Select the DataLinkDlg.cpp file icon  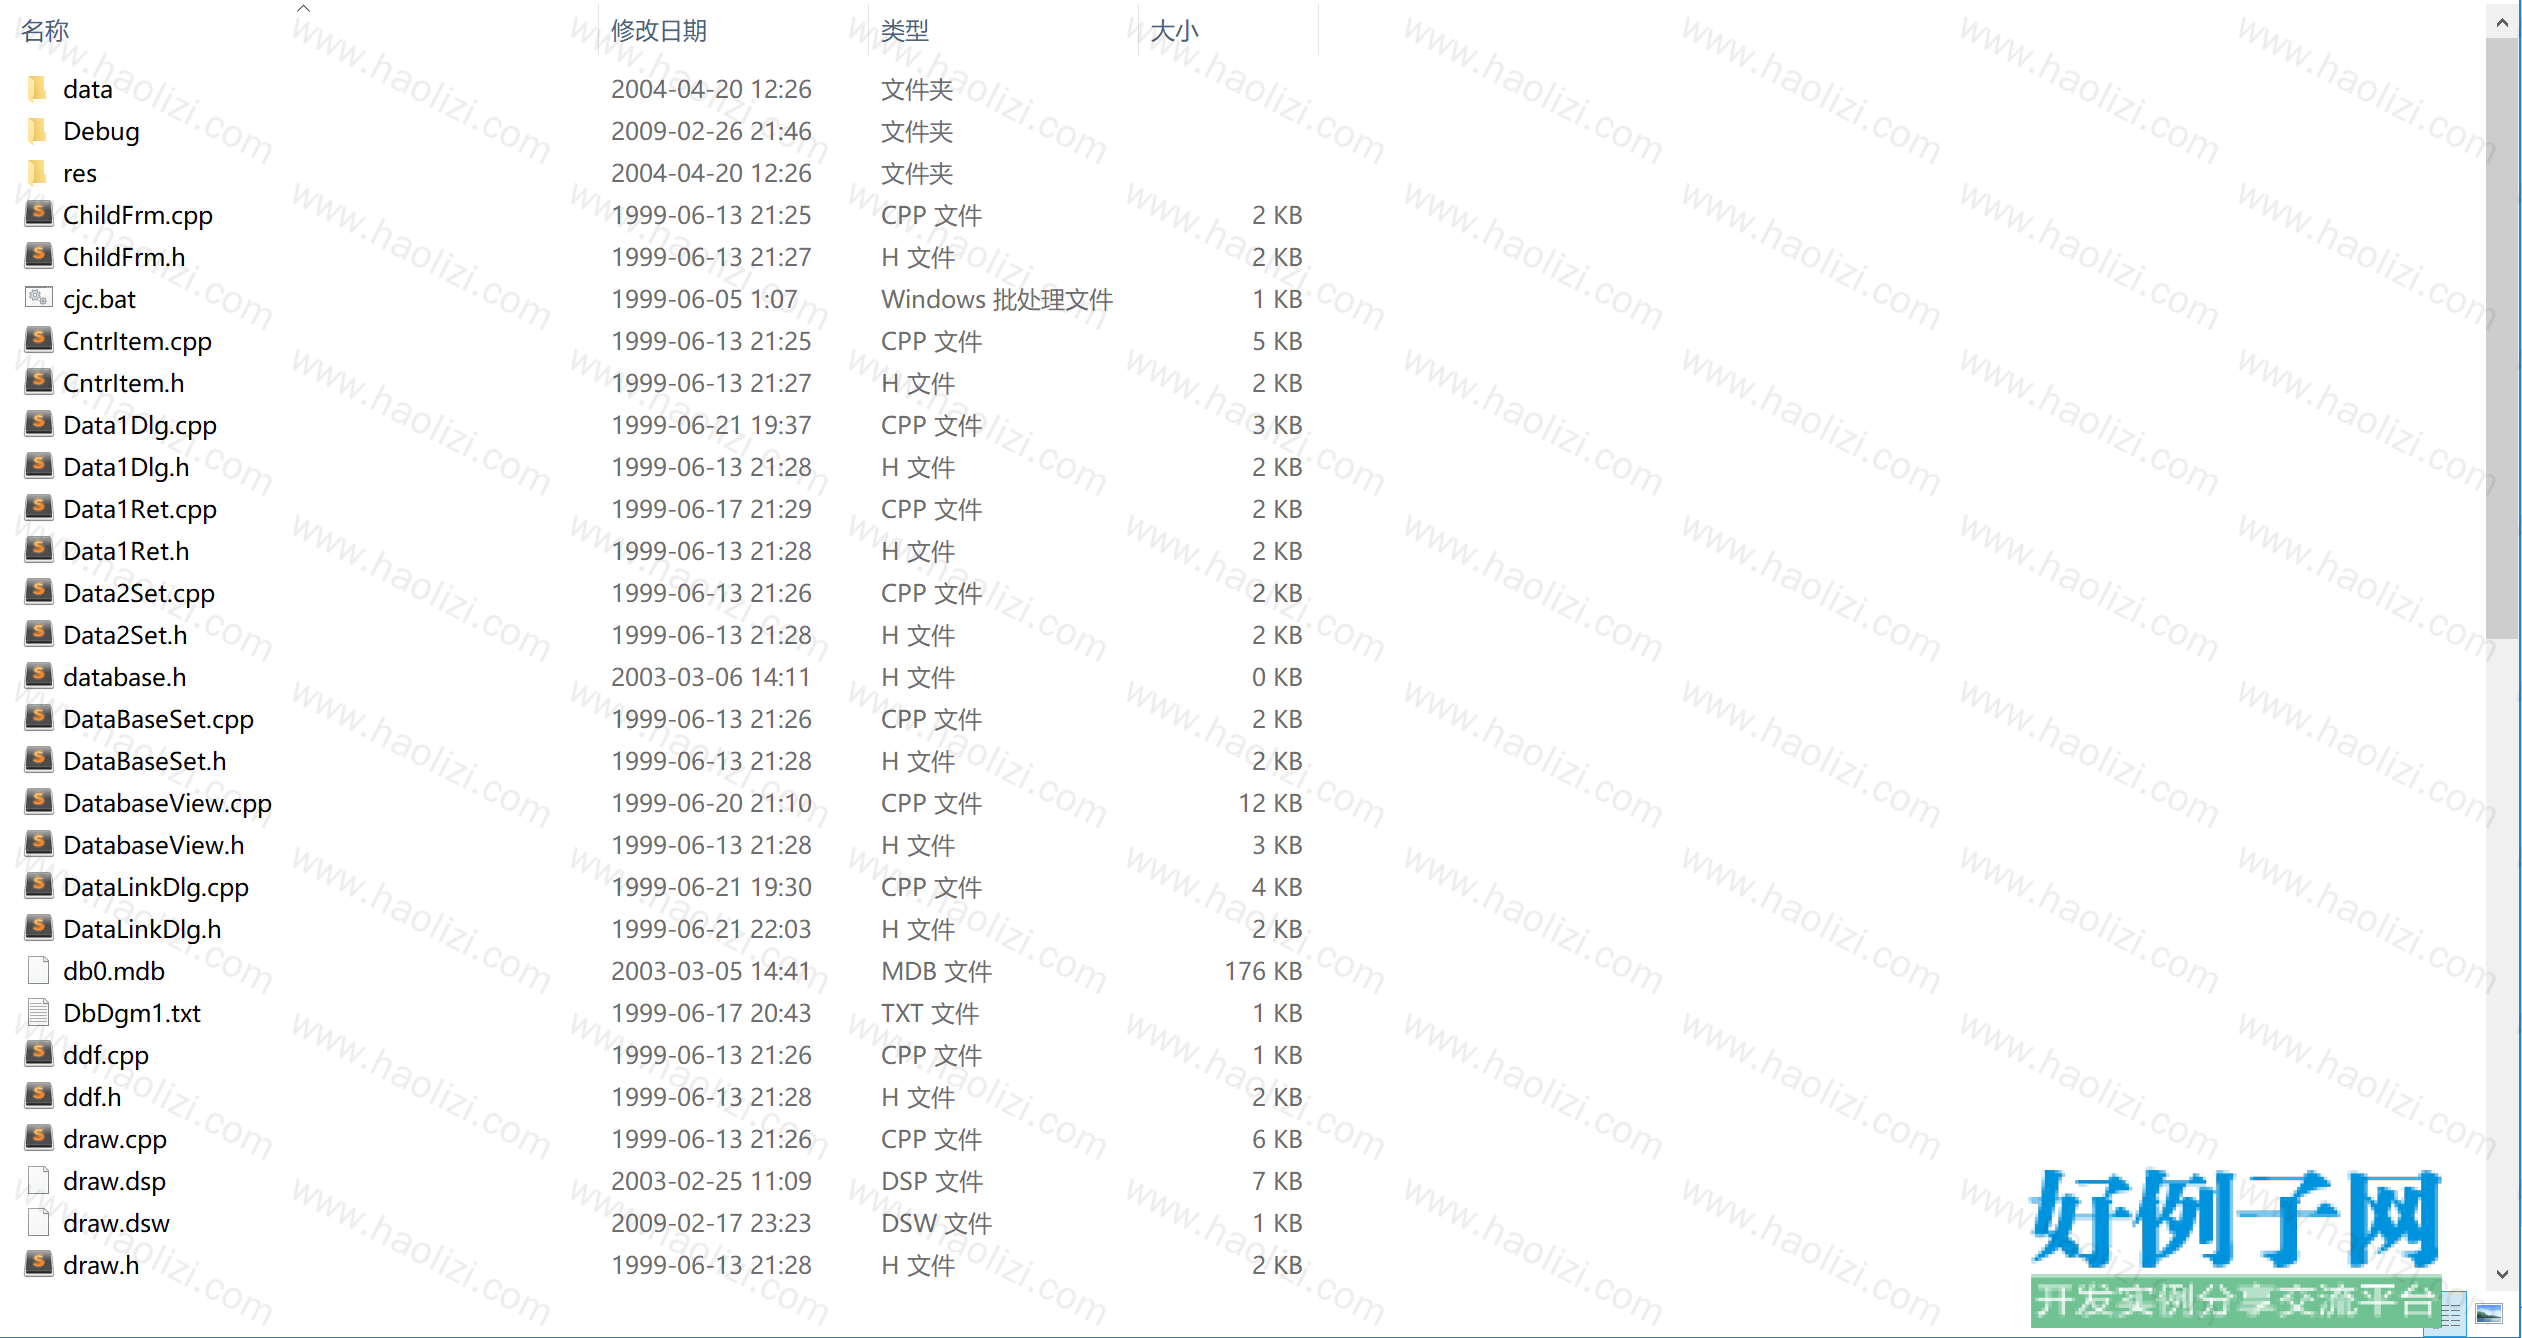pyautogui.click(x=38, y=886)
